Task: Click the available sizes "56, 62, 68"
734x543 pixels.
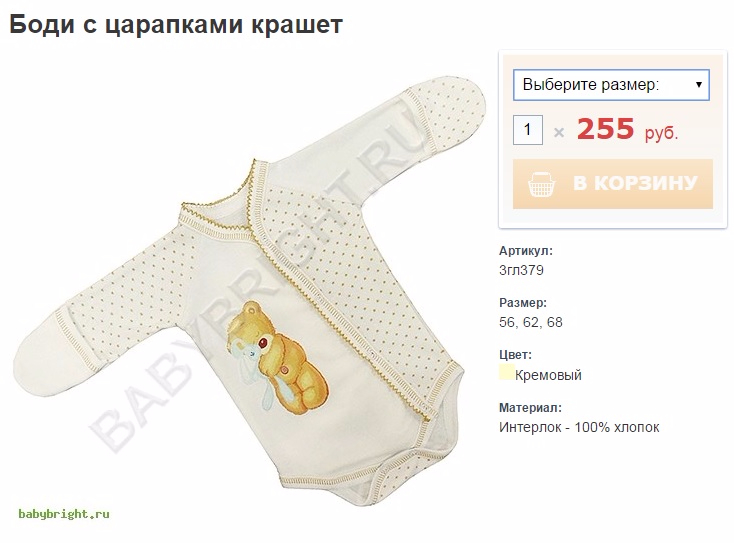Action: point(531,322)
